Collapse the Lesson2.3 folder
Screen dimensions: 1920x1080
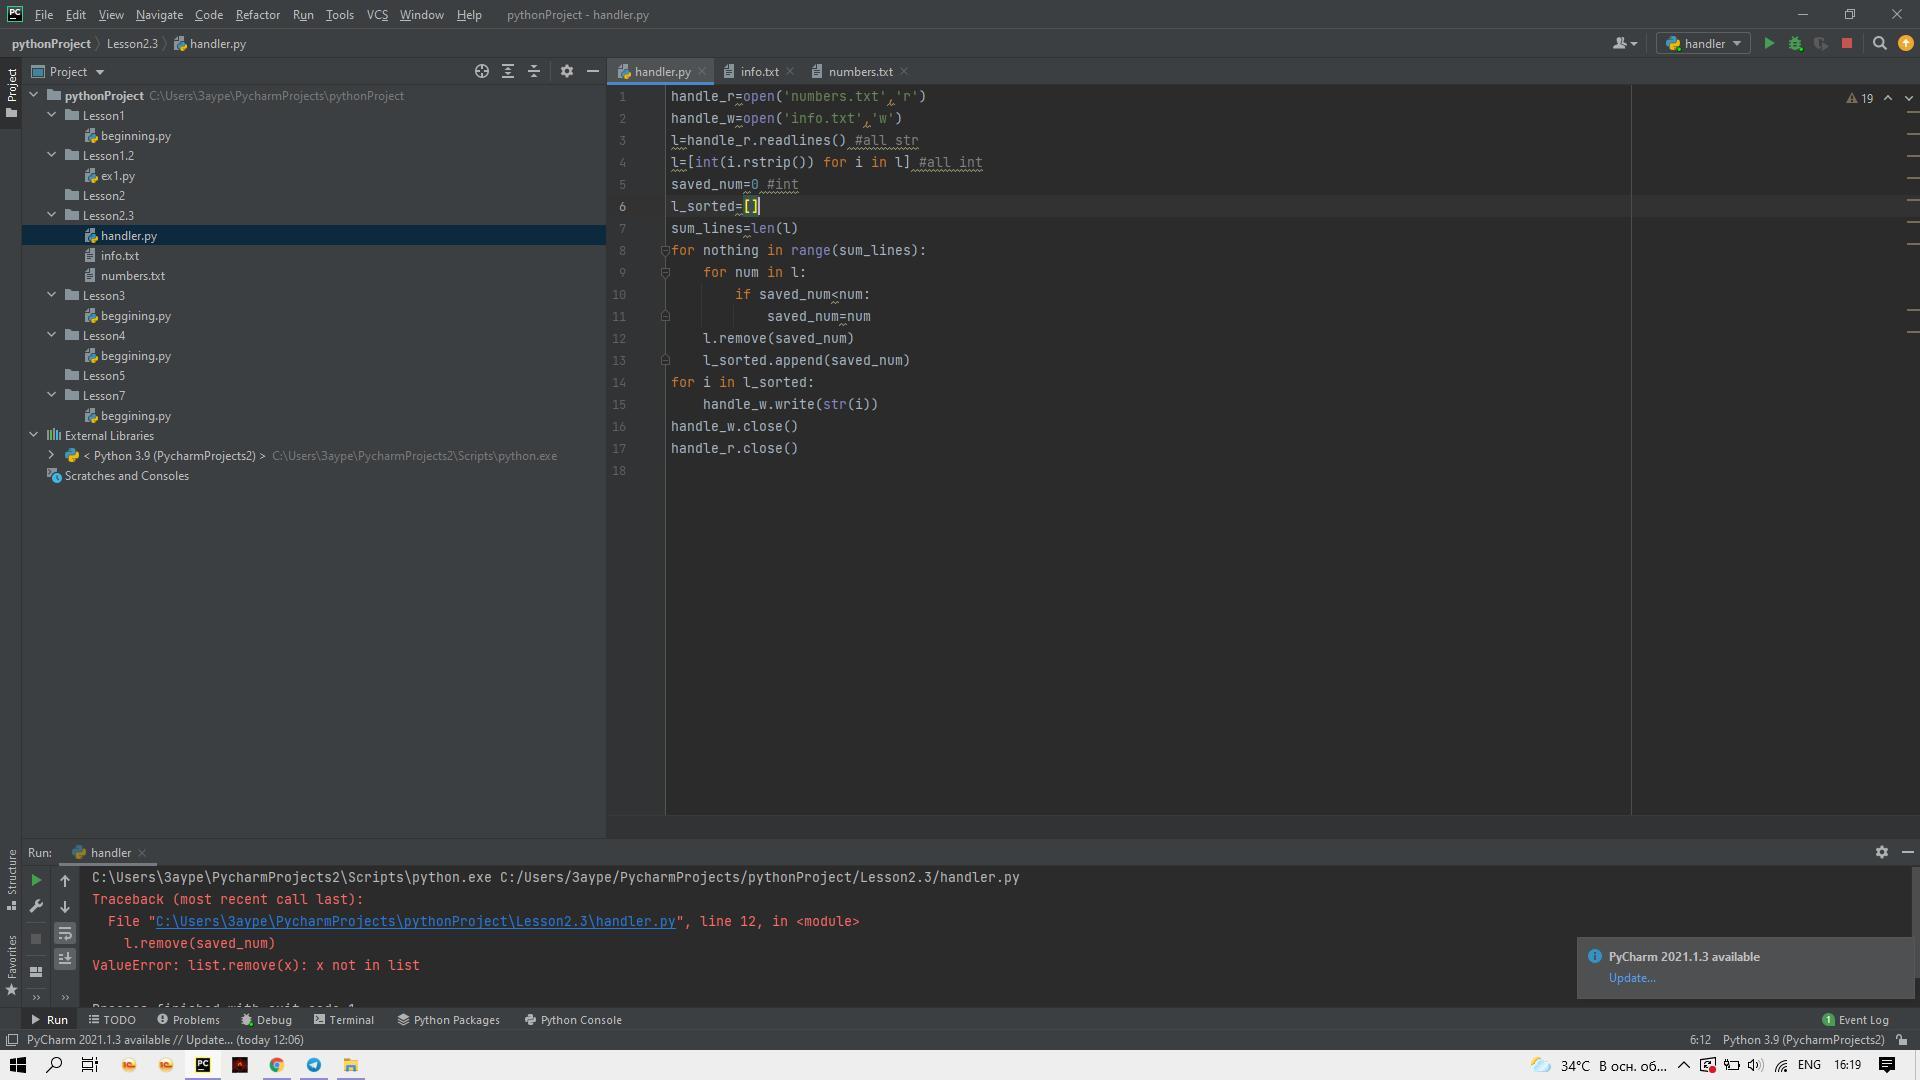(x=52, y=216)
